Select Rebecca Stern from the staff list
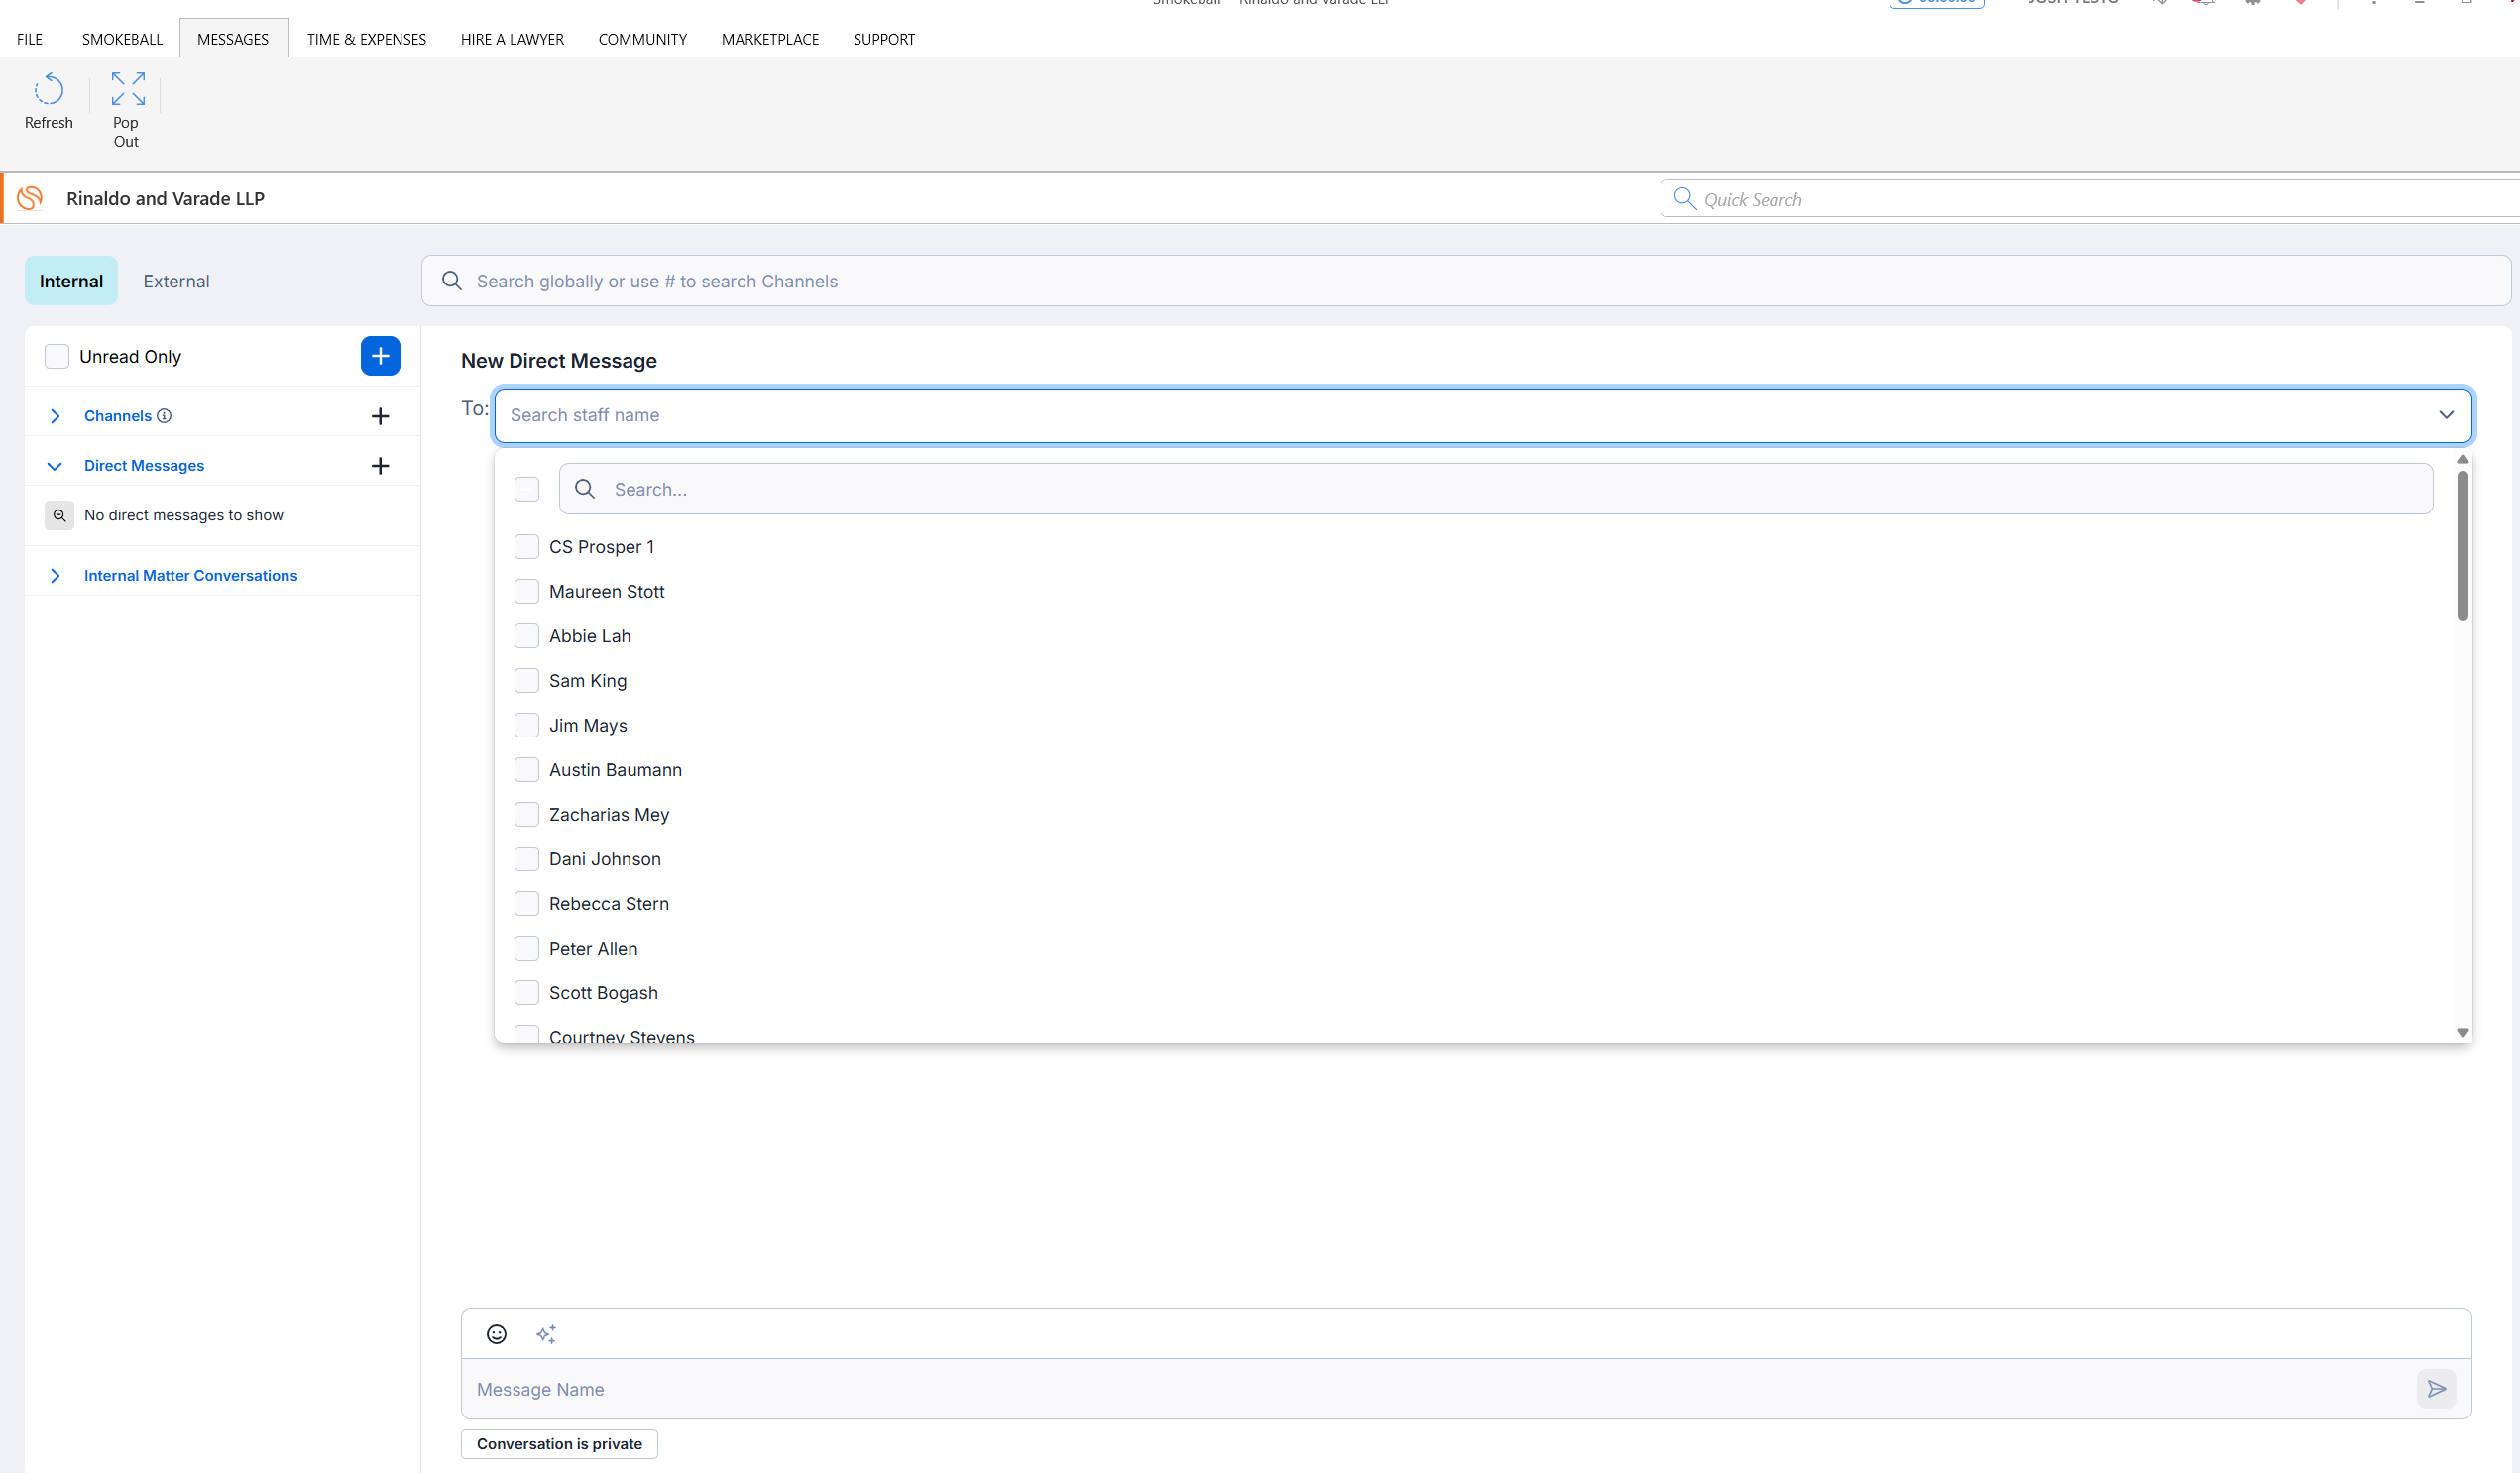The image size is (2520, 1473). coord(609,904)
